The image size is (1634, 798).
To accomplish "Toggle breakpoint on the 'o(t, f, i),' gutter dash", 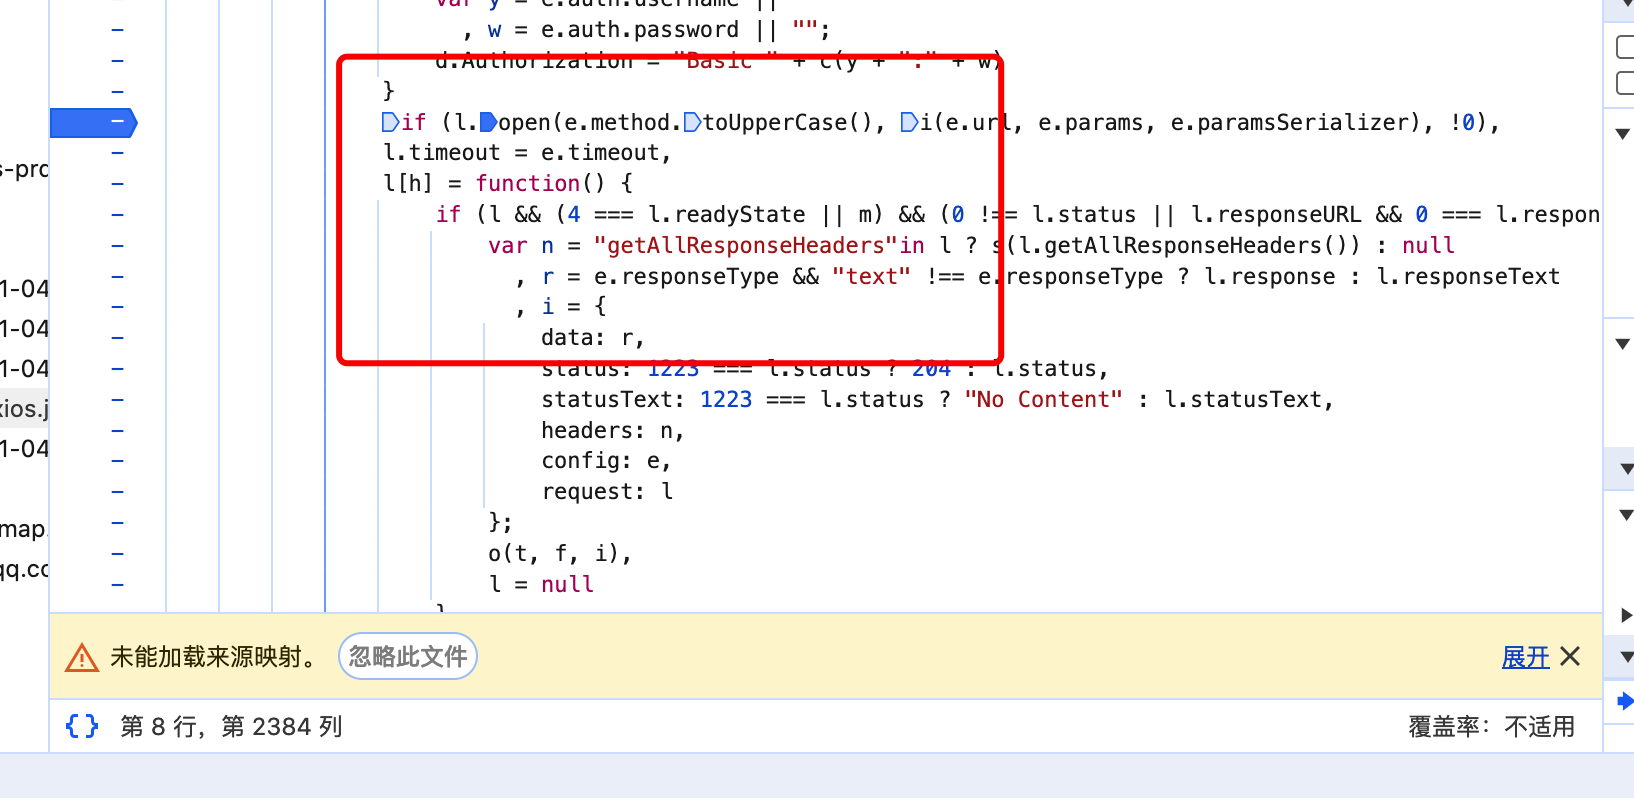I will (118, 553).
